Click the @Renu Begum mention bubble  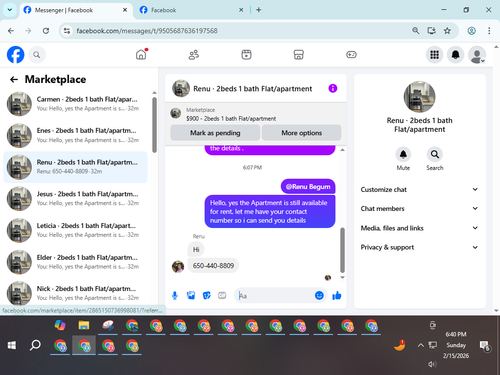308,187
